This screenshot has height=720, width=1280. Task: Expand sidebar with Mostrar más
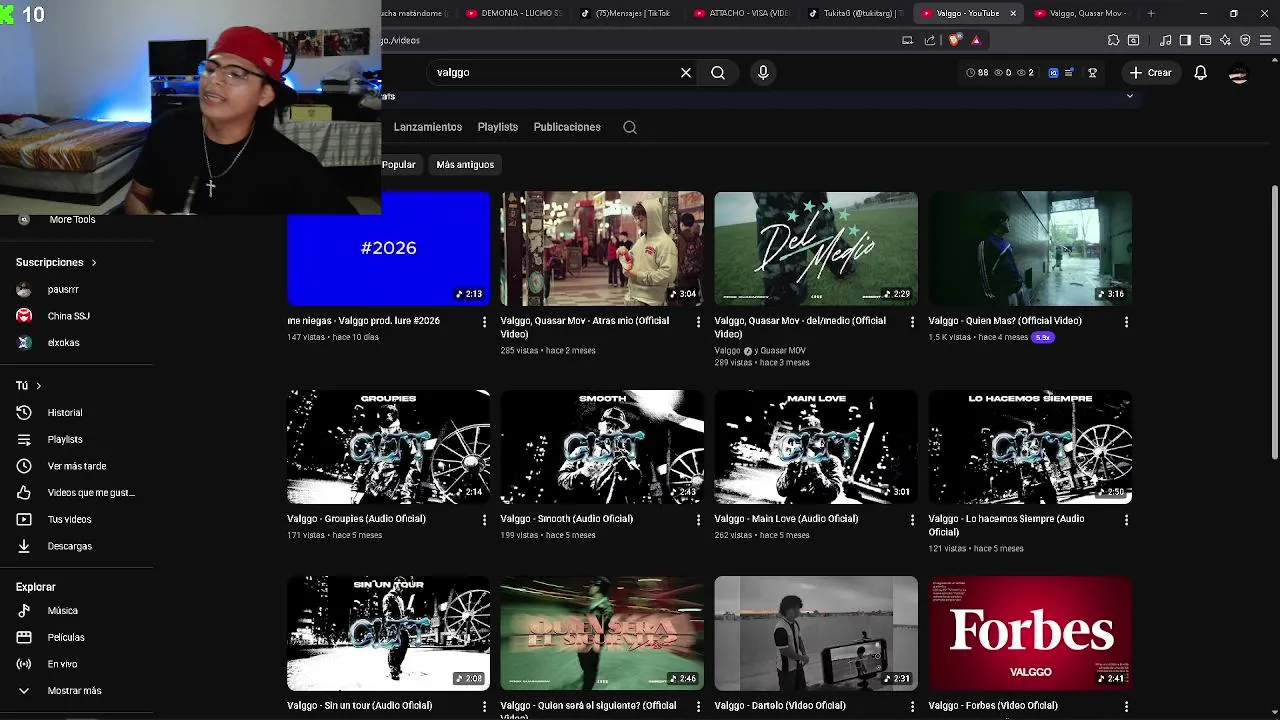click(x=76, y=691)
